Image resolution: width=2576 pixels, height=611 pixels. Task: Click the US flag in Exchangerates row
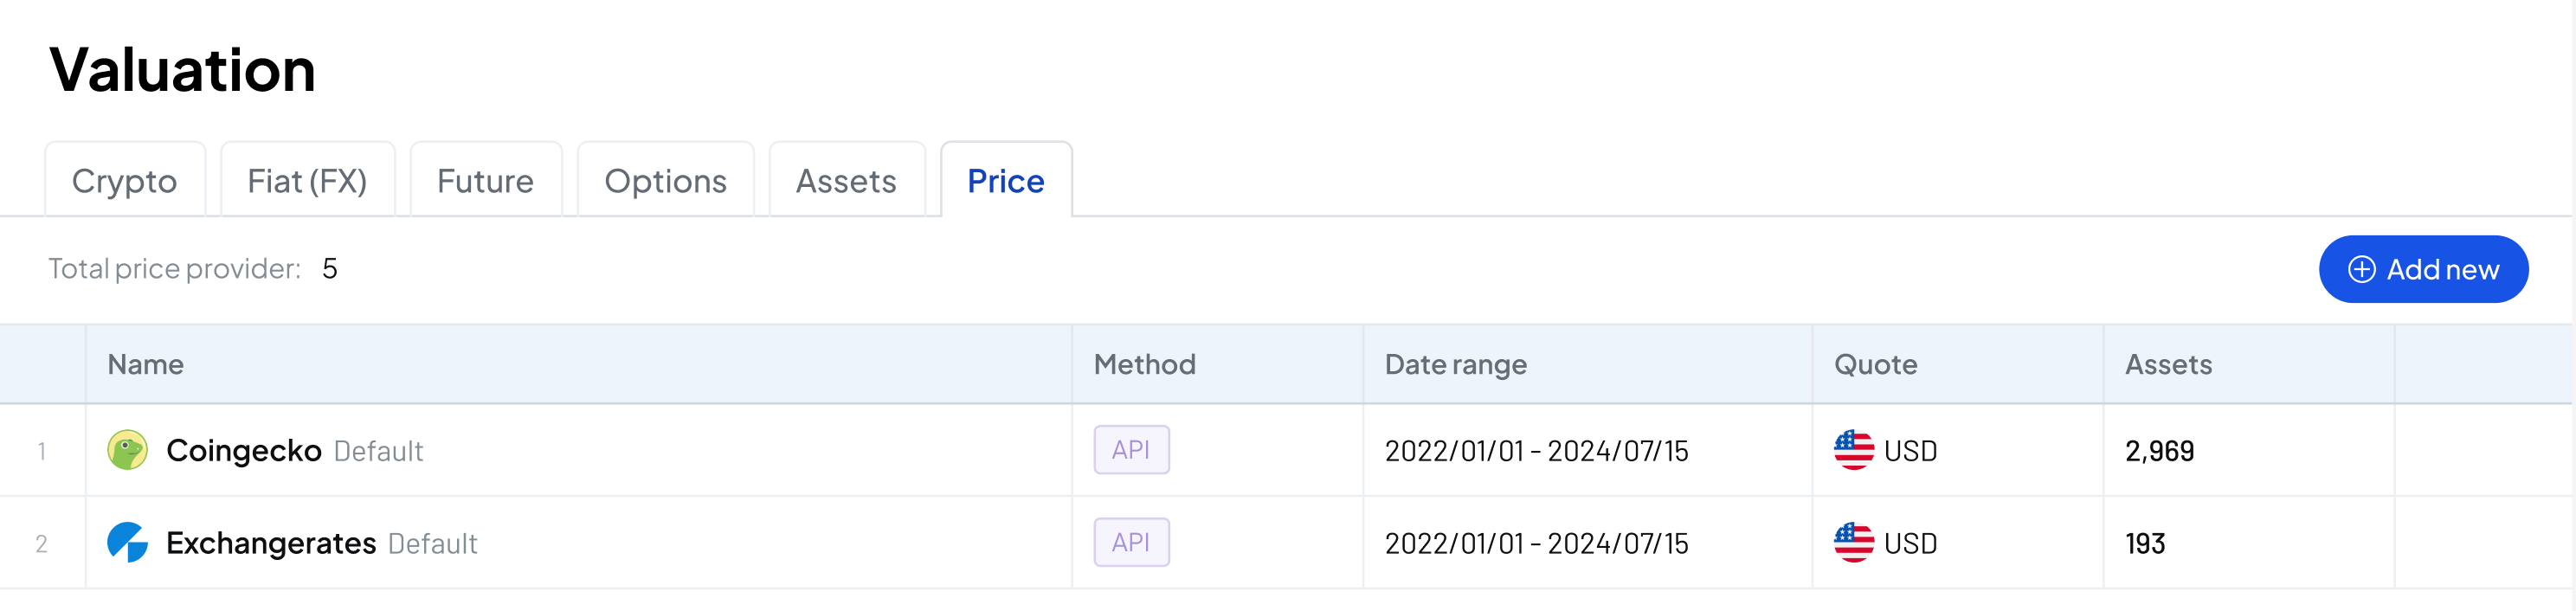1853,542
